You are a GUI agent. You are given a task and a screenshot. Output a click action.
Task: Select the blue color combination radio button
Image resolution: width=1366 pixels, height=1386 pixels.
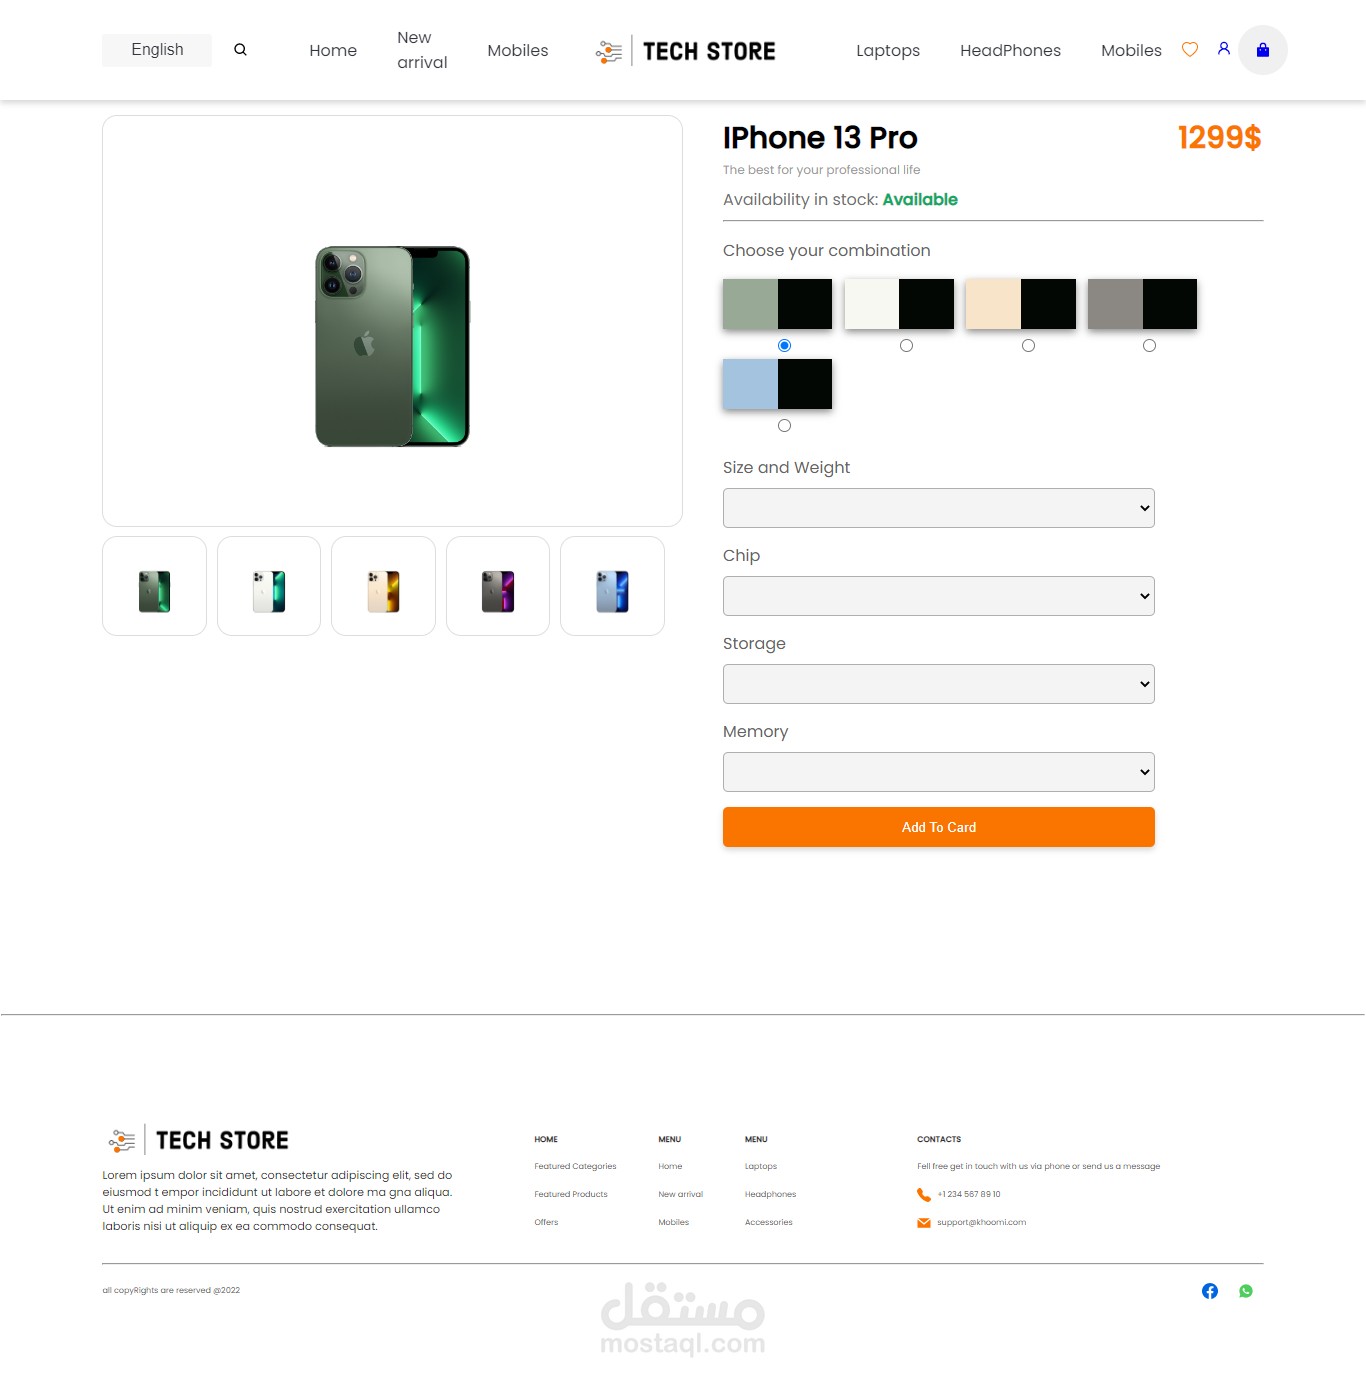(784, 426)
